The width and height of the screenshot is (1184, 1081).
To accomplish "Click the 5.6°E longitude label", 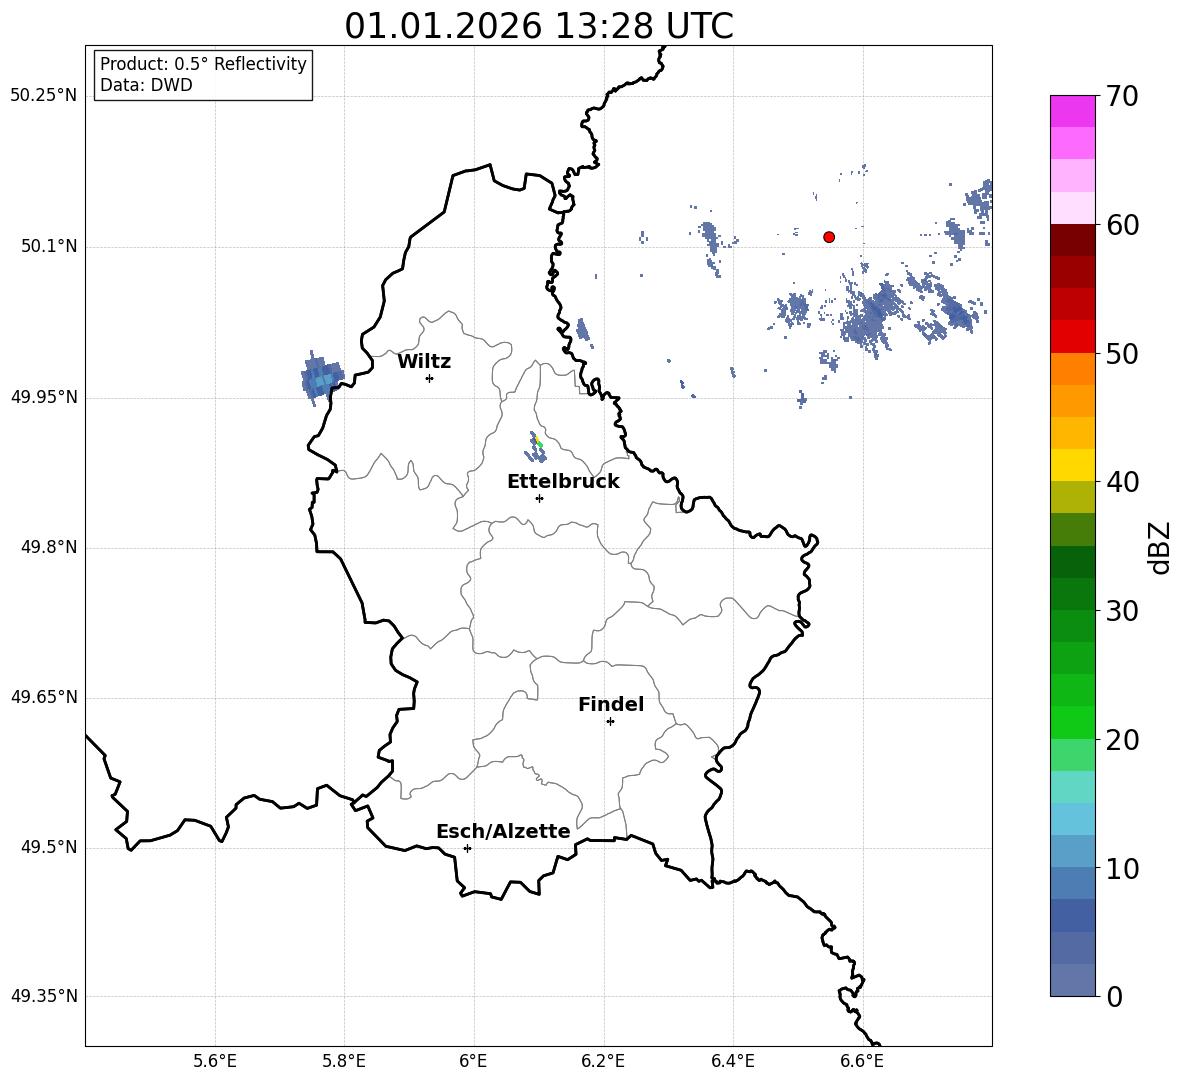I will [x=215, y=1061].
